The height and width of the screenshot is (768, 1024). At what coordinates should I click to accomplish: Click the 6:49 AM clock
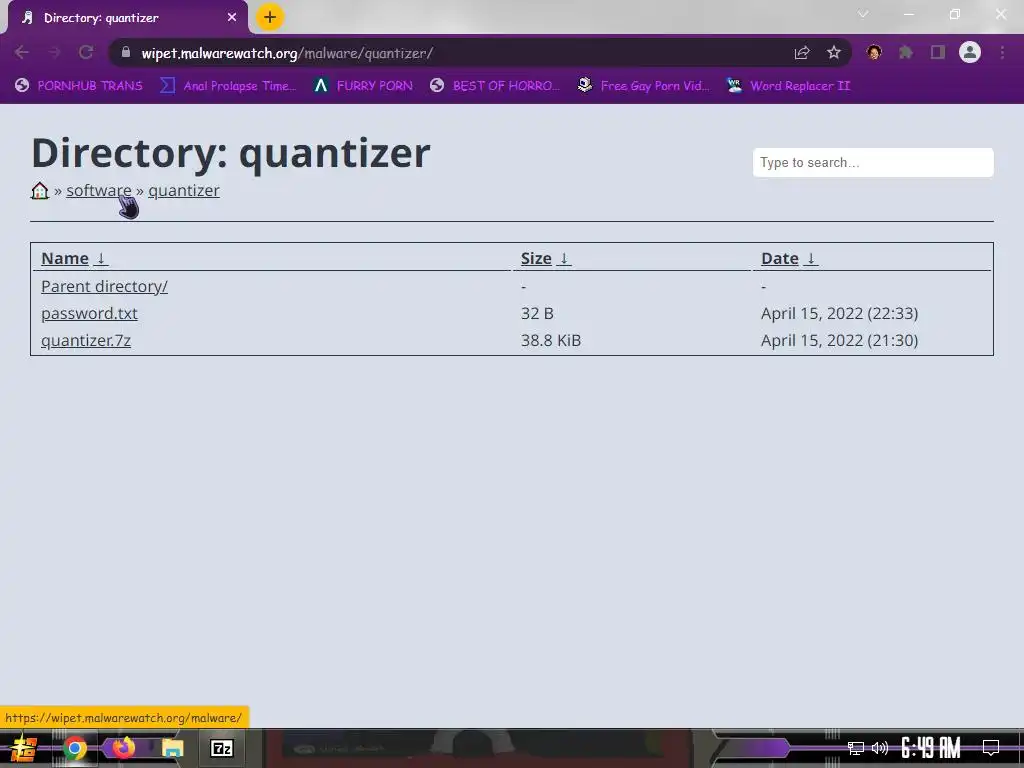(931, 748)
